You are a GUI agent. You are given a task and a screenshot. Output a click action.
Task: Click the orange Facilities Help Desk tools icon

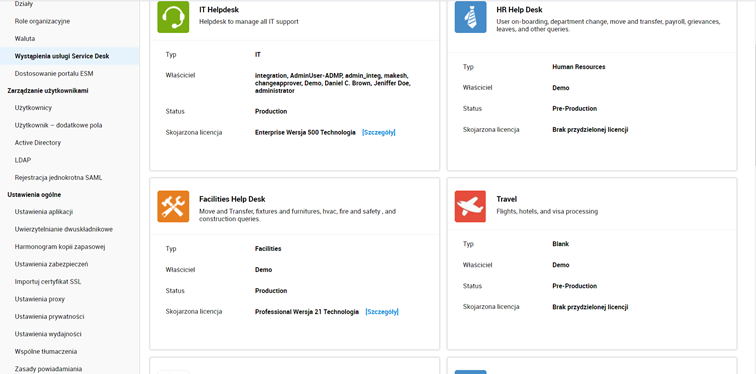coord(173,207)
